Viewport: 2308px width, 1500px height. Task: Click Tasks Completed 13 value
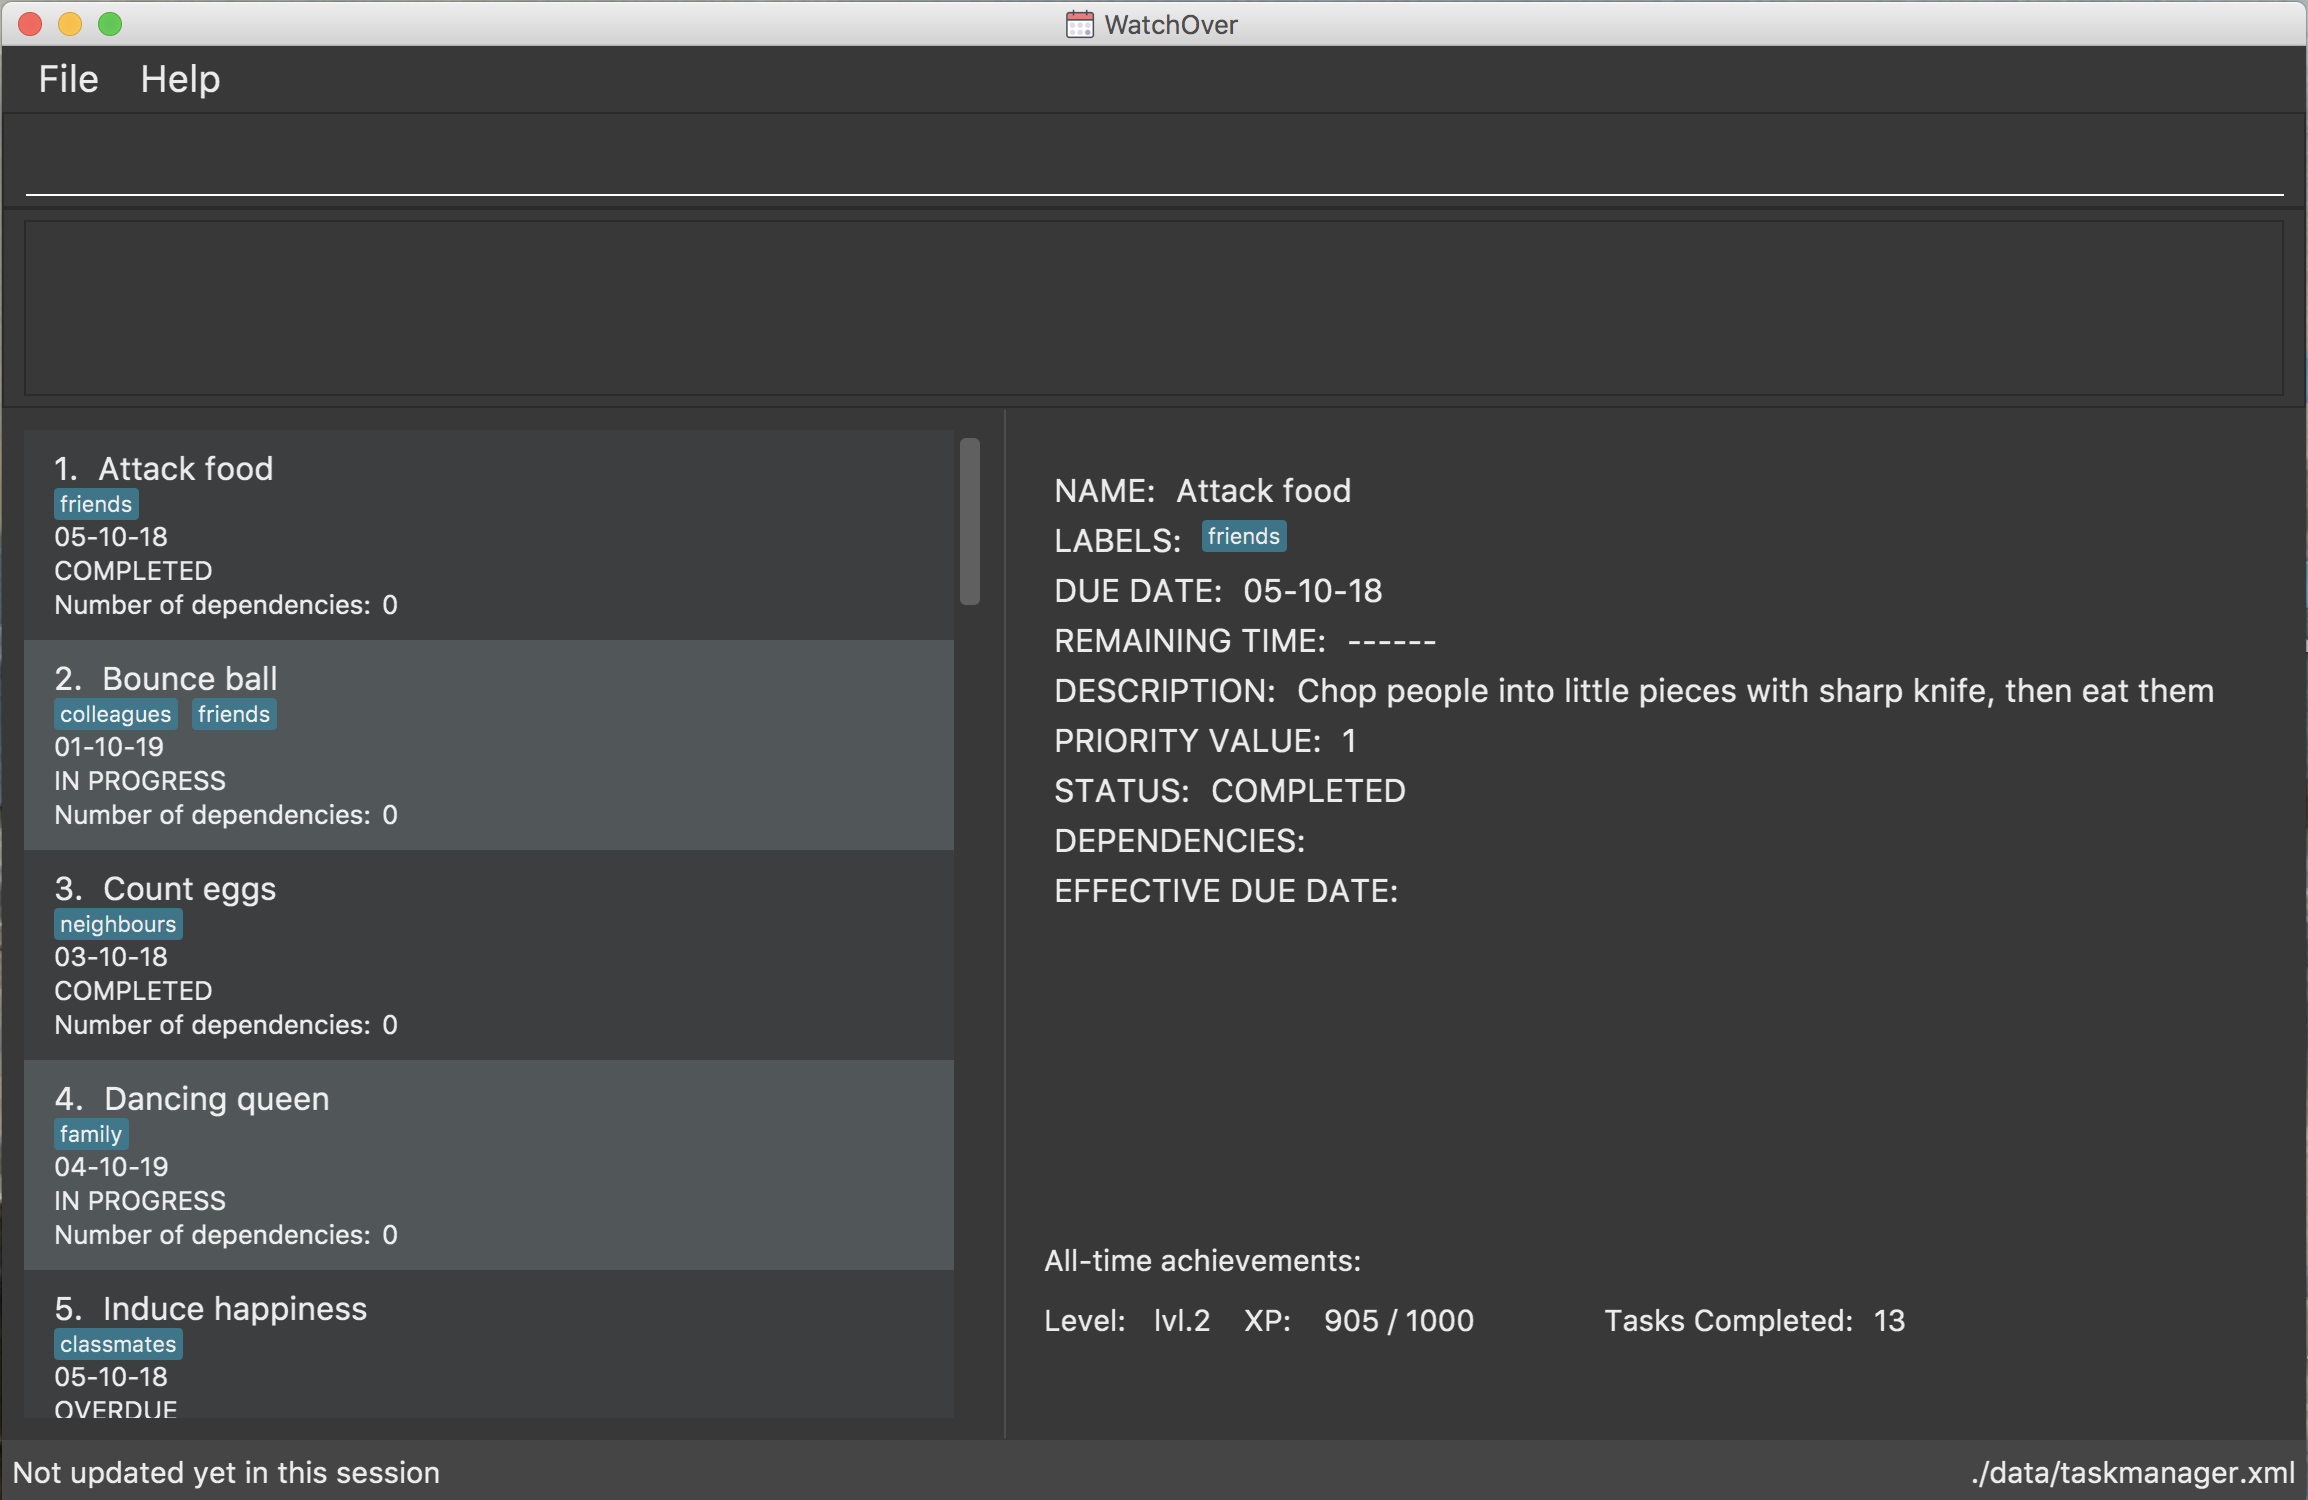coord(1889,1321)
